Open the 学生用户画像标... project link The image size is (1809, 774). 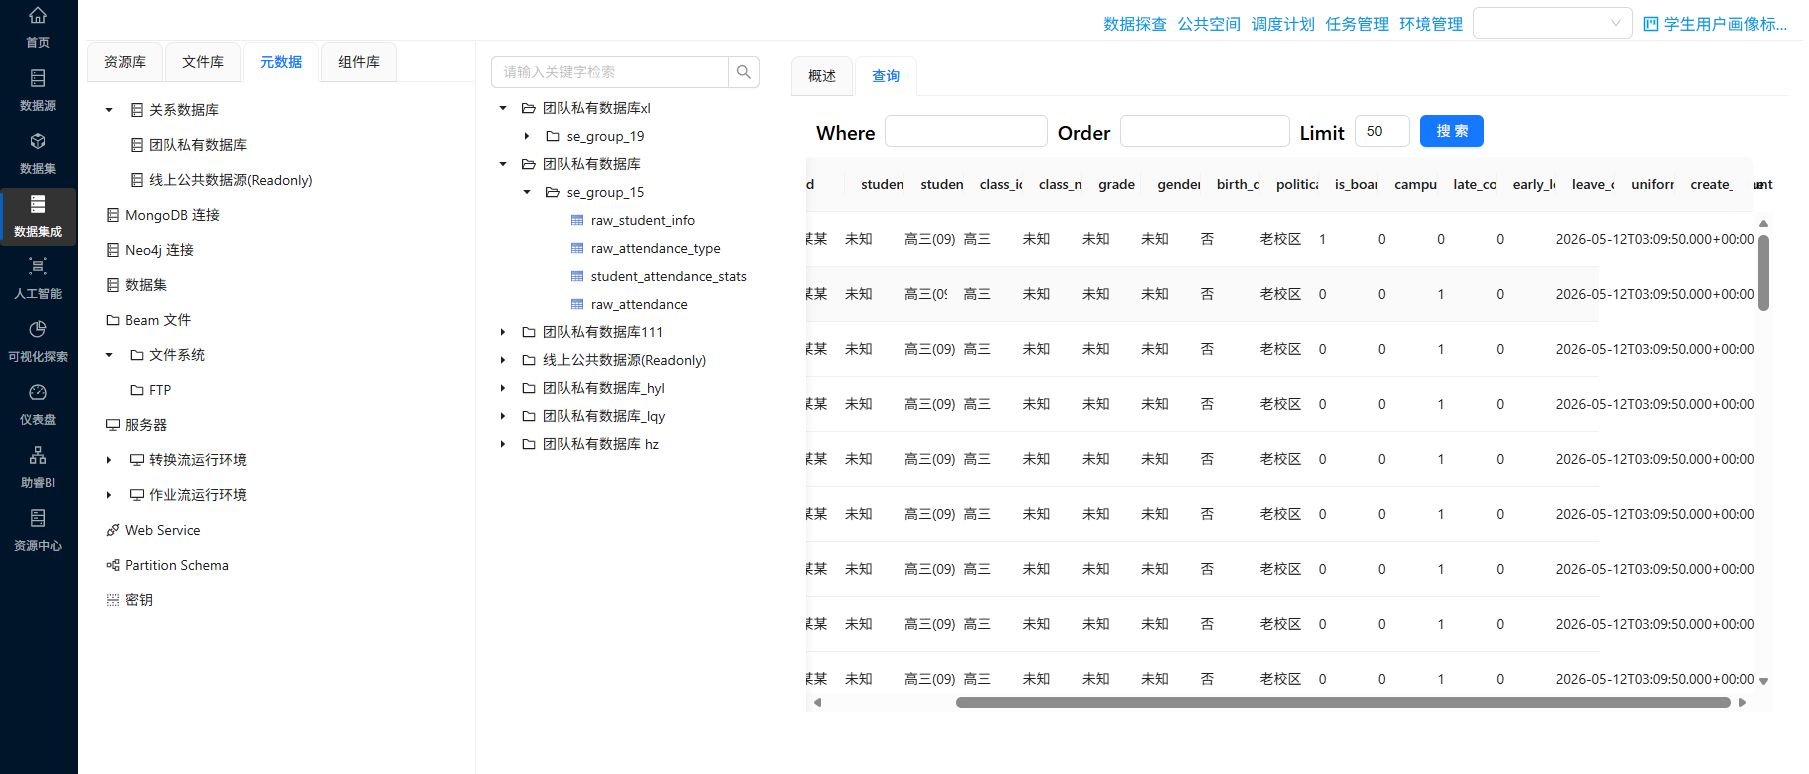point(1715,24)
